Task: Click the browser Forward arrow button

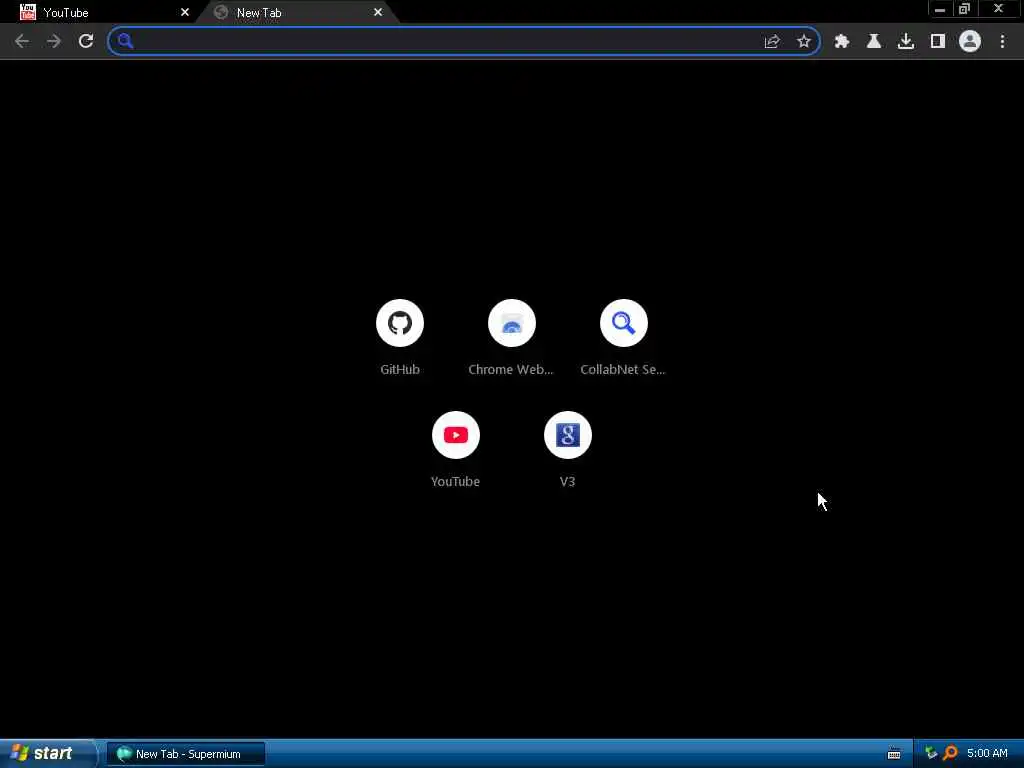Action: tap(54, 41)
